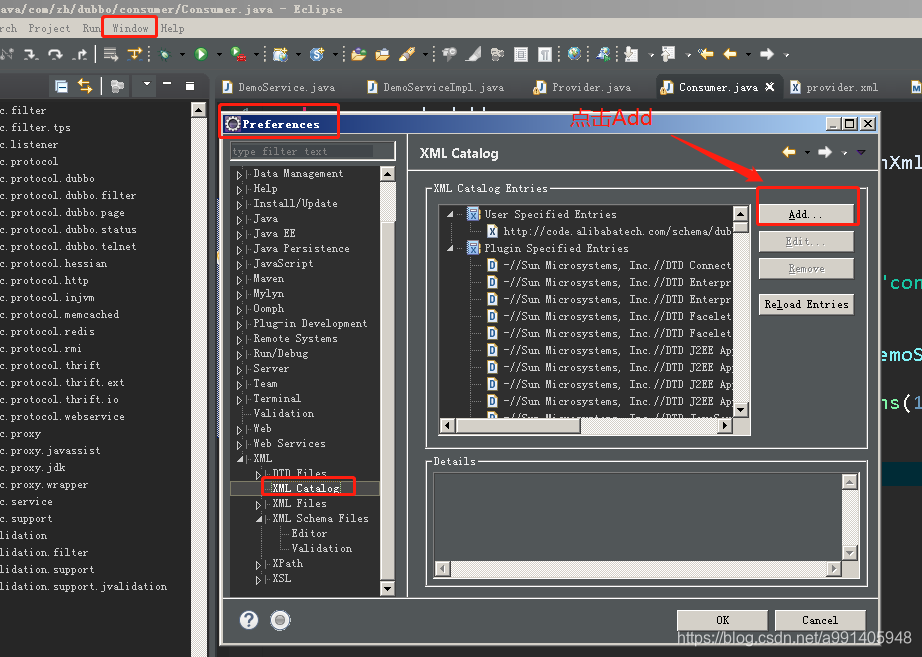Click the Open Task folder icon
The width and height of the screenshot is (922, 657).
pos(382,55)
